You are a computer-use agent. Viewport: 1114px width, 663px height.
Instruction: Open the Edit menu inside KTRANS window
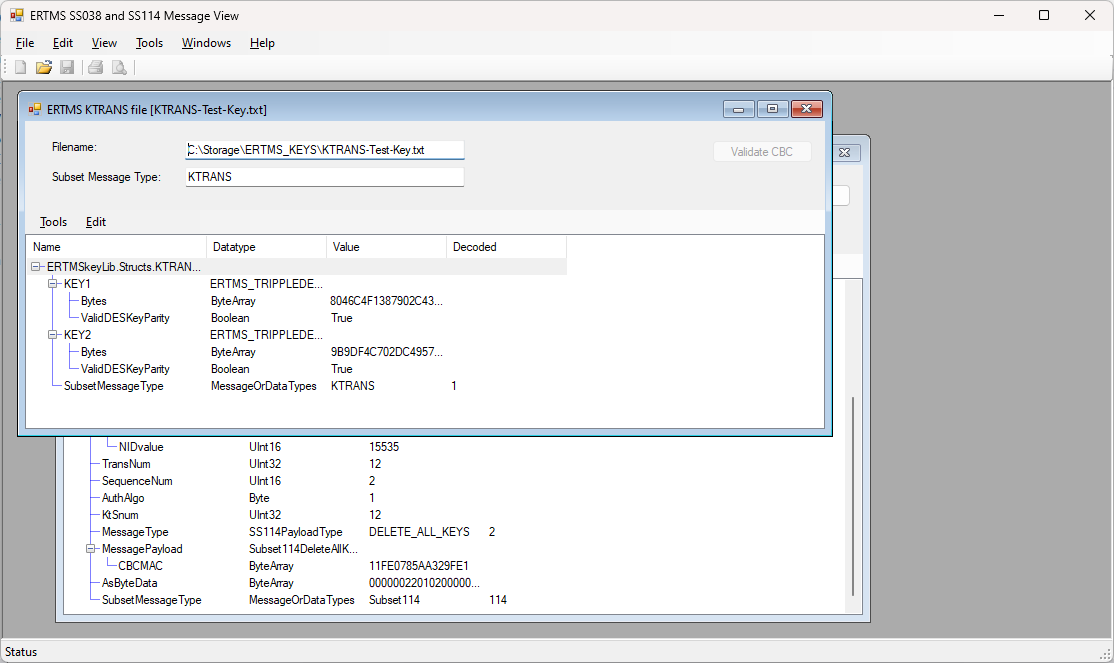click(96, 222)
